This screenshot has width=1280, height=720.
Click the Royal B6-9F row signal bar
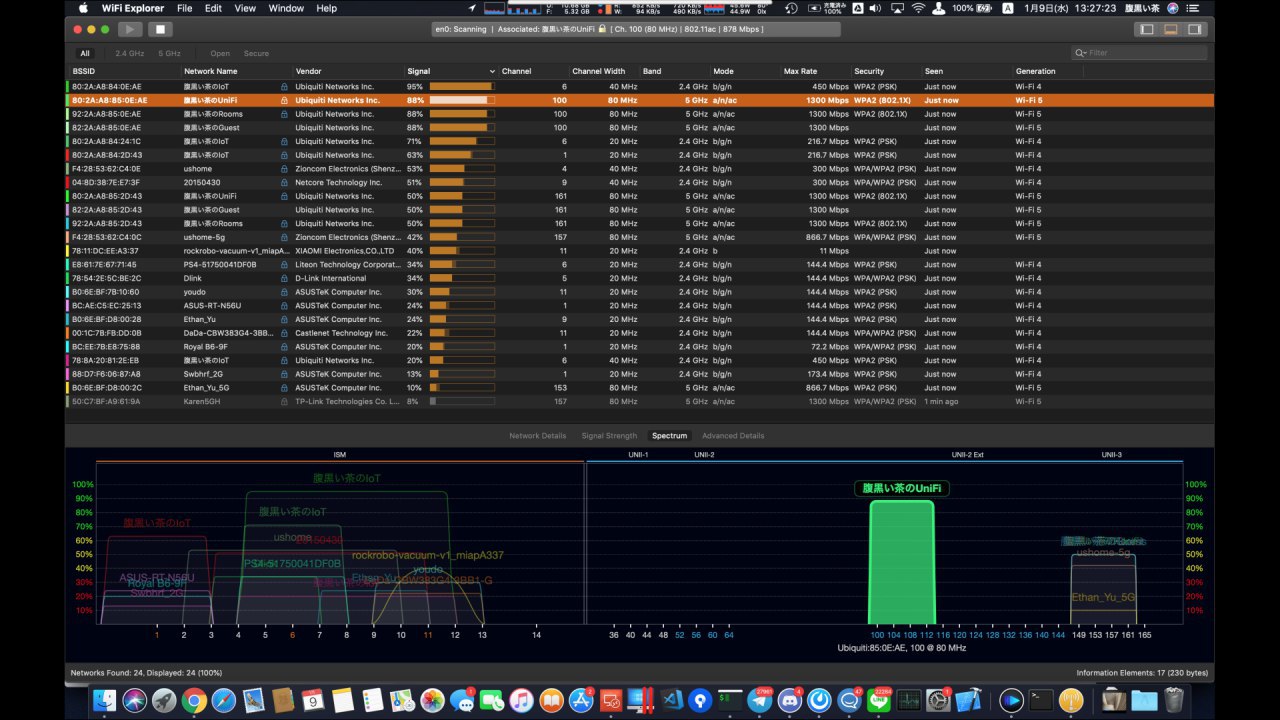(461, 347)
